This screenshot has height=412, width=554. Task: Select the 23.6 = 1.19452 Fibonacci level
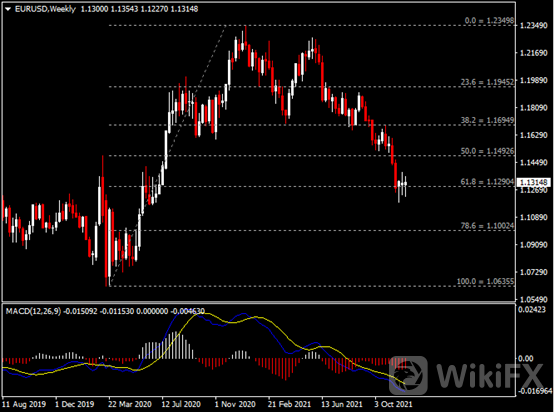(487, 82)
